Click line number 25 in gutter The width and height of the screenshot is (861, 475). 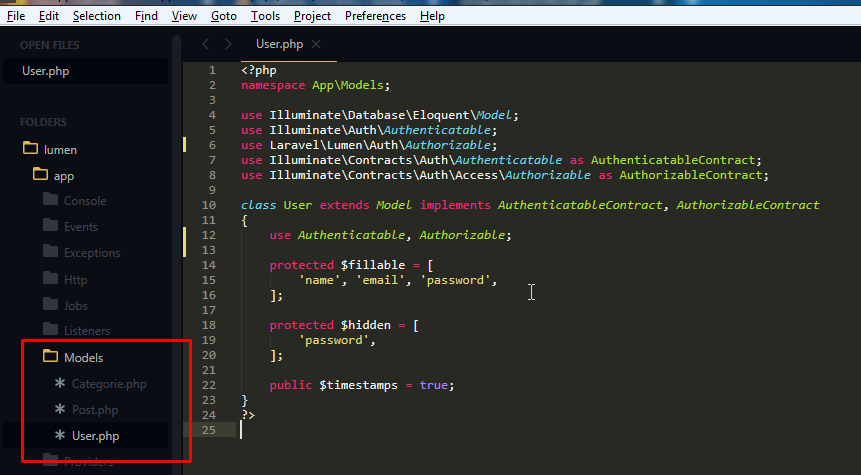pyautogui.click(x=209, y=430)
